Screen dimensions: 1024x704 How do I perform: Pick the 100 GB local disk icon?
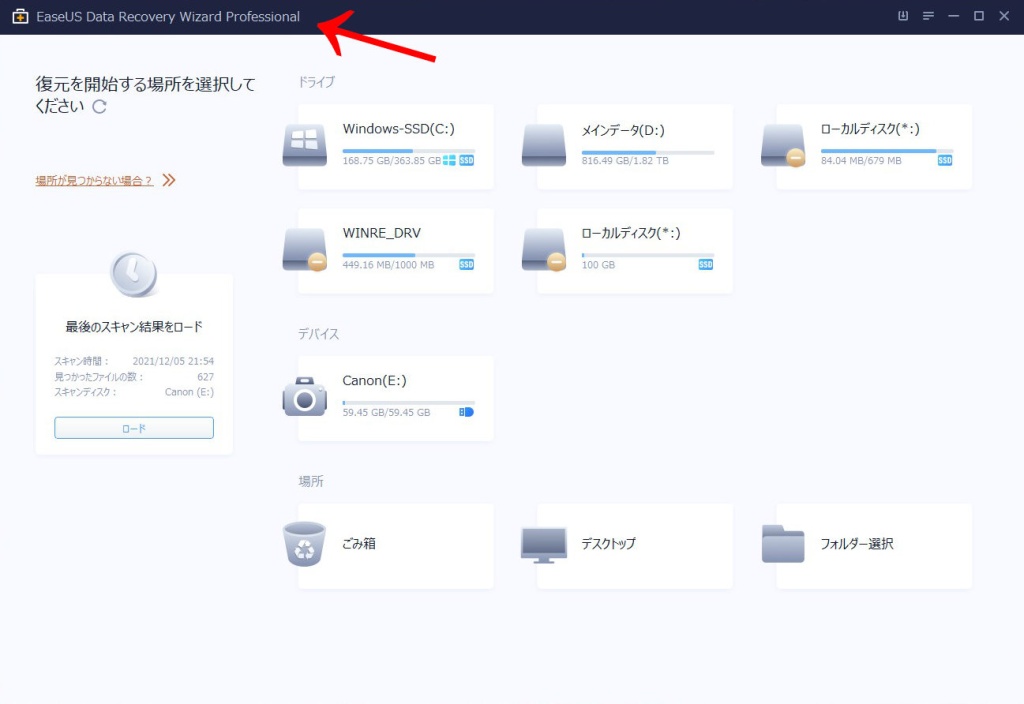point(543,250)
